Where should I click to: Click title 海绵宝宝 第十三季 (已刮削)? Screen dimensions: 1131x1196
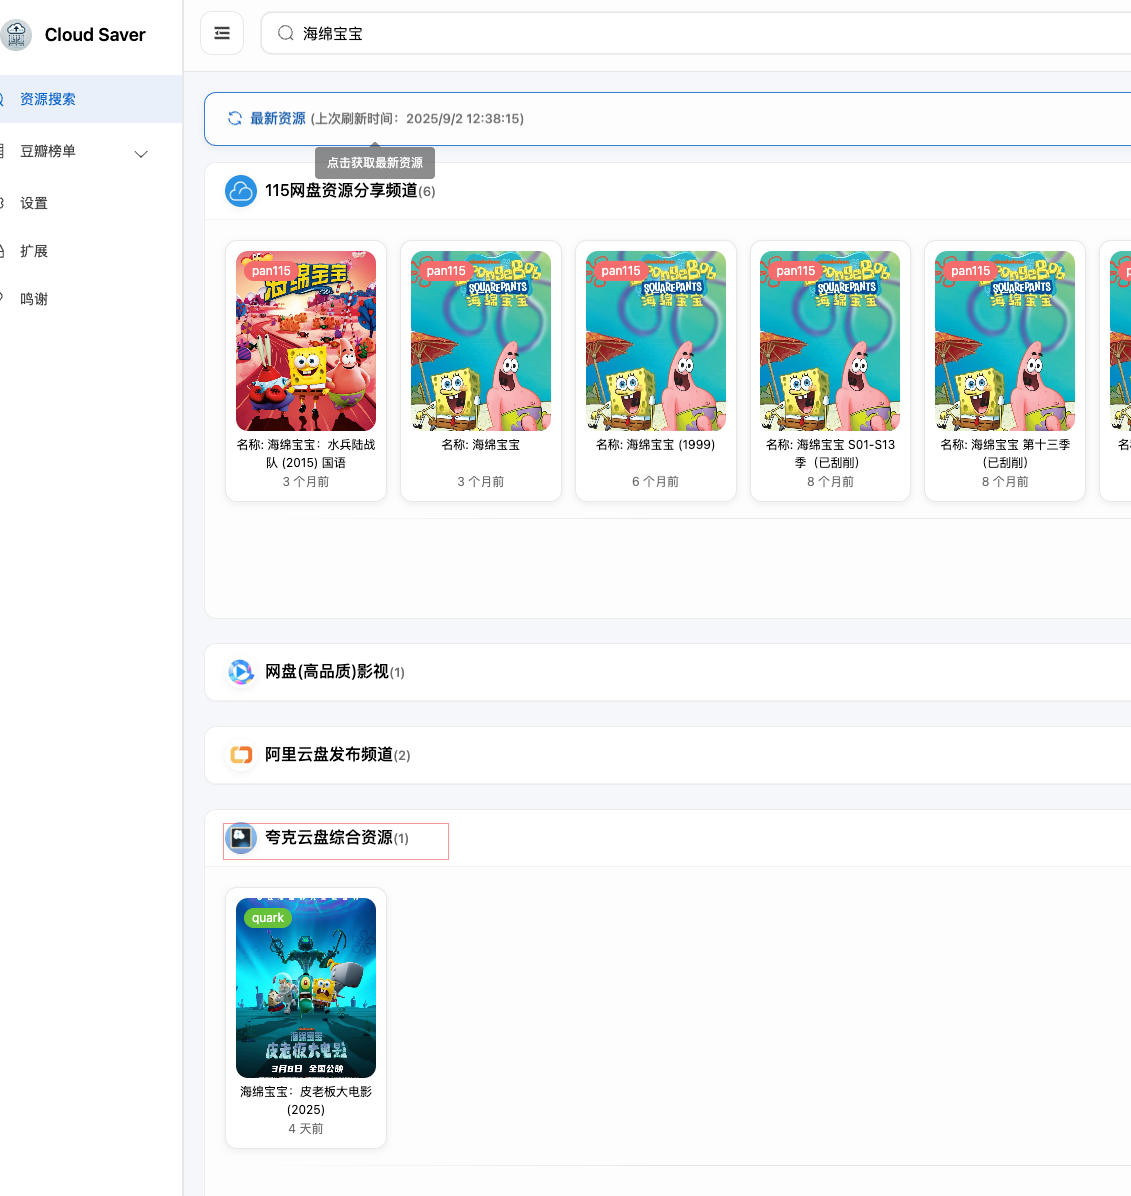pos(1005,454)
